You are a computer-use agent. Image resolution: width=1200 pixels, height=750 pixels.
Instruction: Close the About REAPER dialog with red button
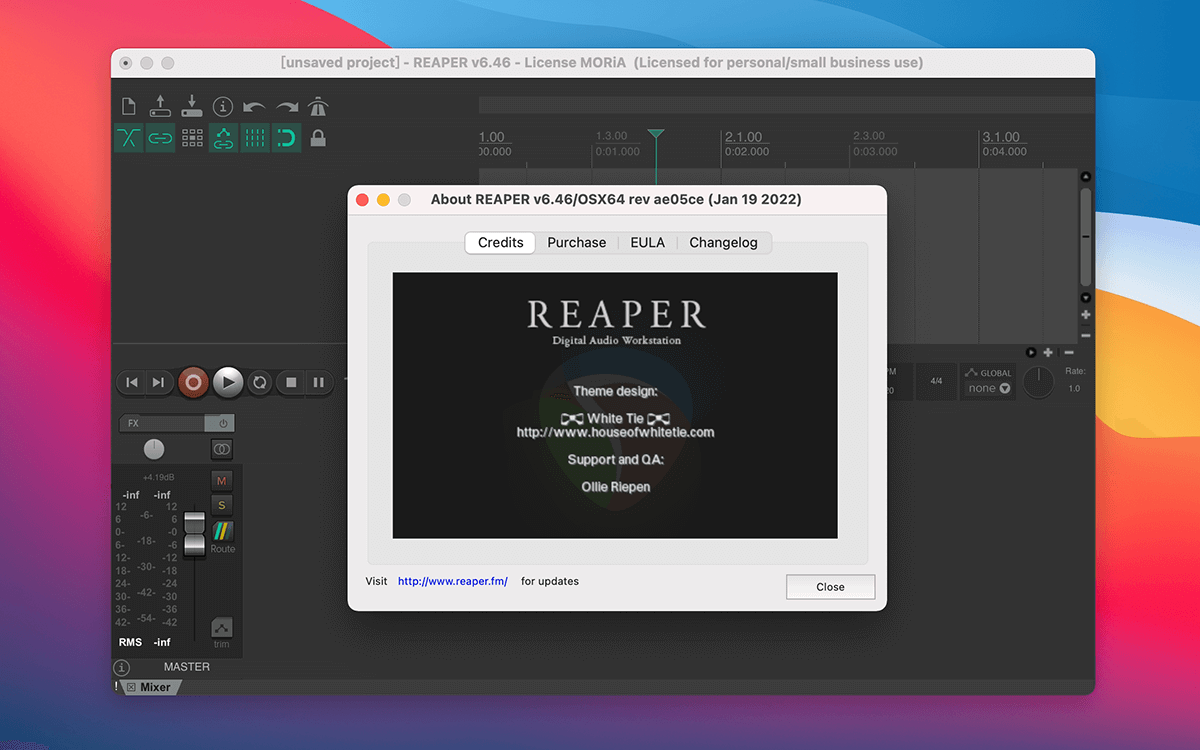[x=362, y=200]
